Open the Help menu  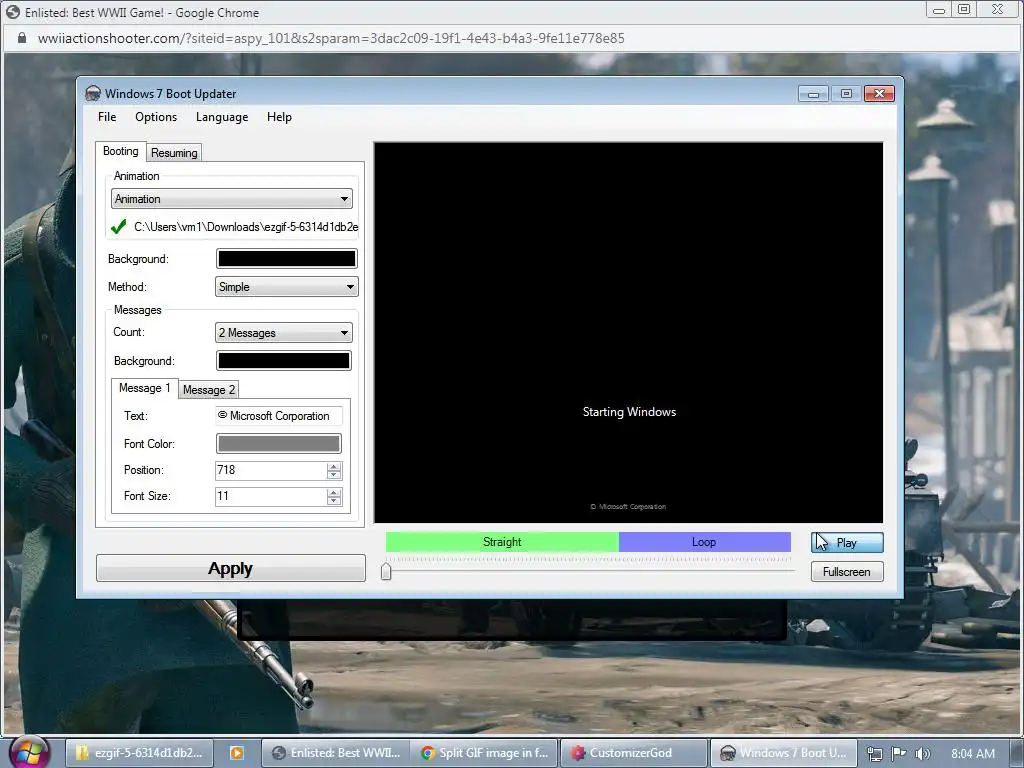tap(279, 117)
